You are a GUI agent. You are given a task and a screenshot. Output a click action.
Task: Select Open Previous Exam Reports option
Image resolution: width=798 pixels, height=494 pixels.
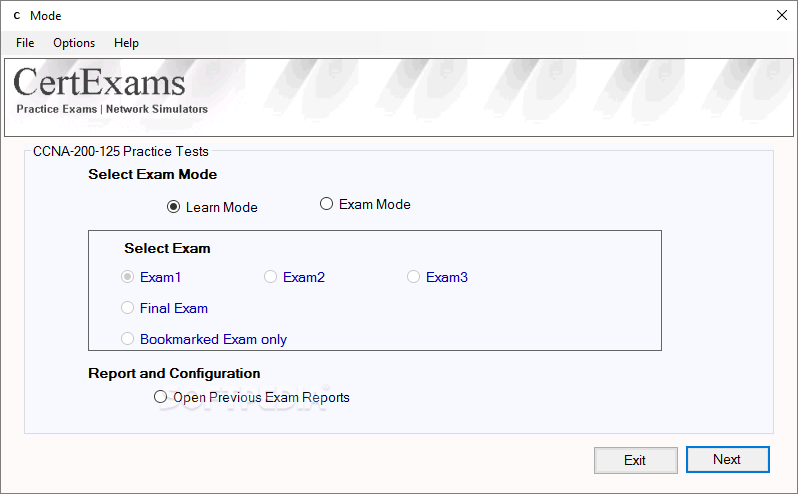tap(252, 397)
